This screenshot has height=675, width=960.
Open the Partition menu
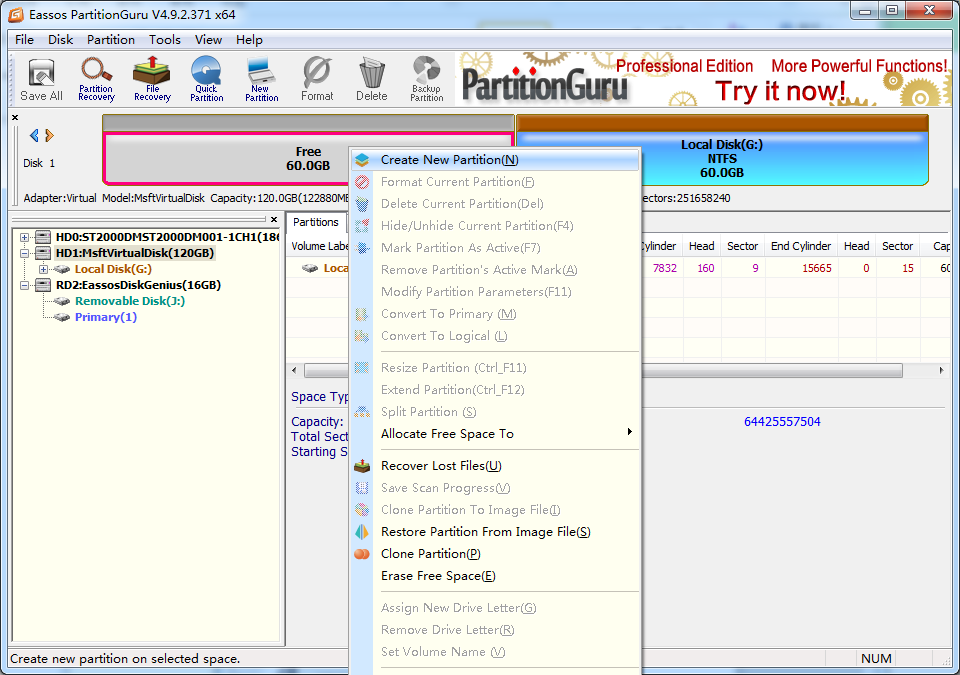[111, 40]
